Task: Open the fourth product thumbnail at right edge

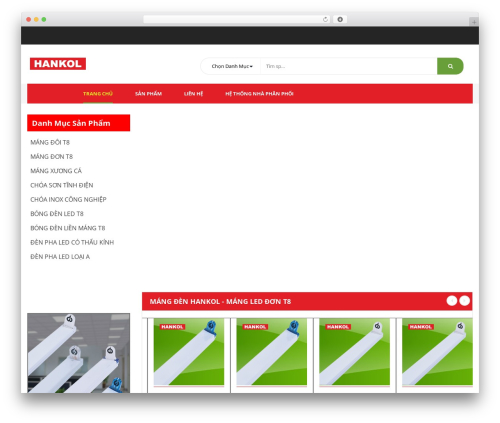Action: pos(437,353)
